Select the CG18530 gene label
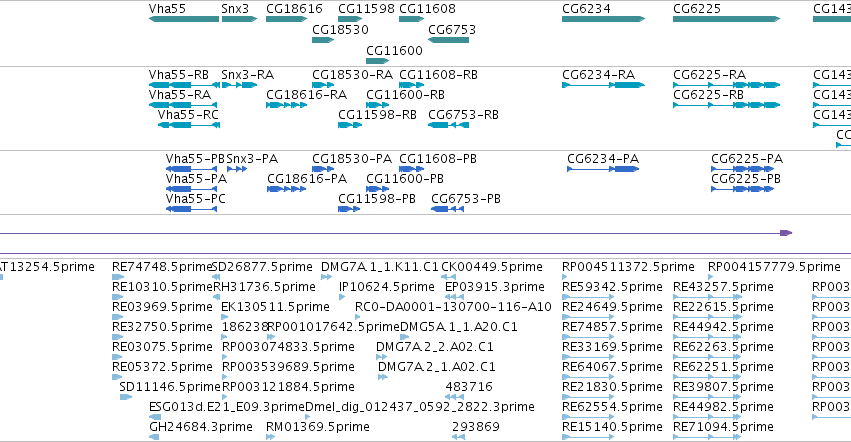The width and height of the screenshot is (851, 442). tap(340, 29)
